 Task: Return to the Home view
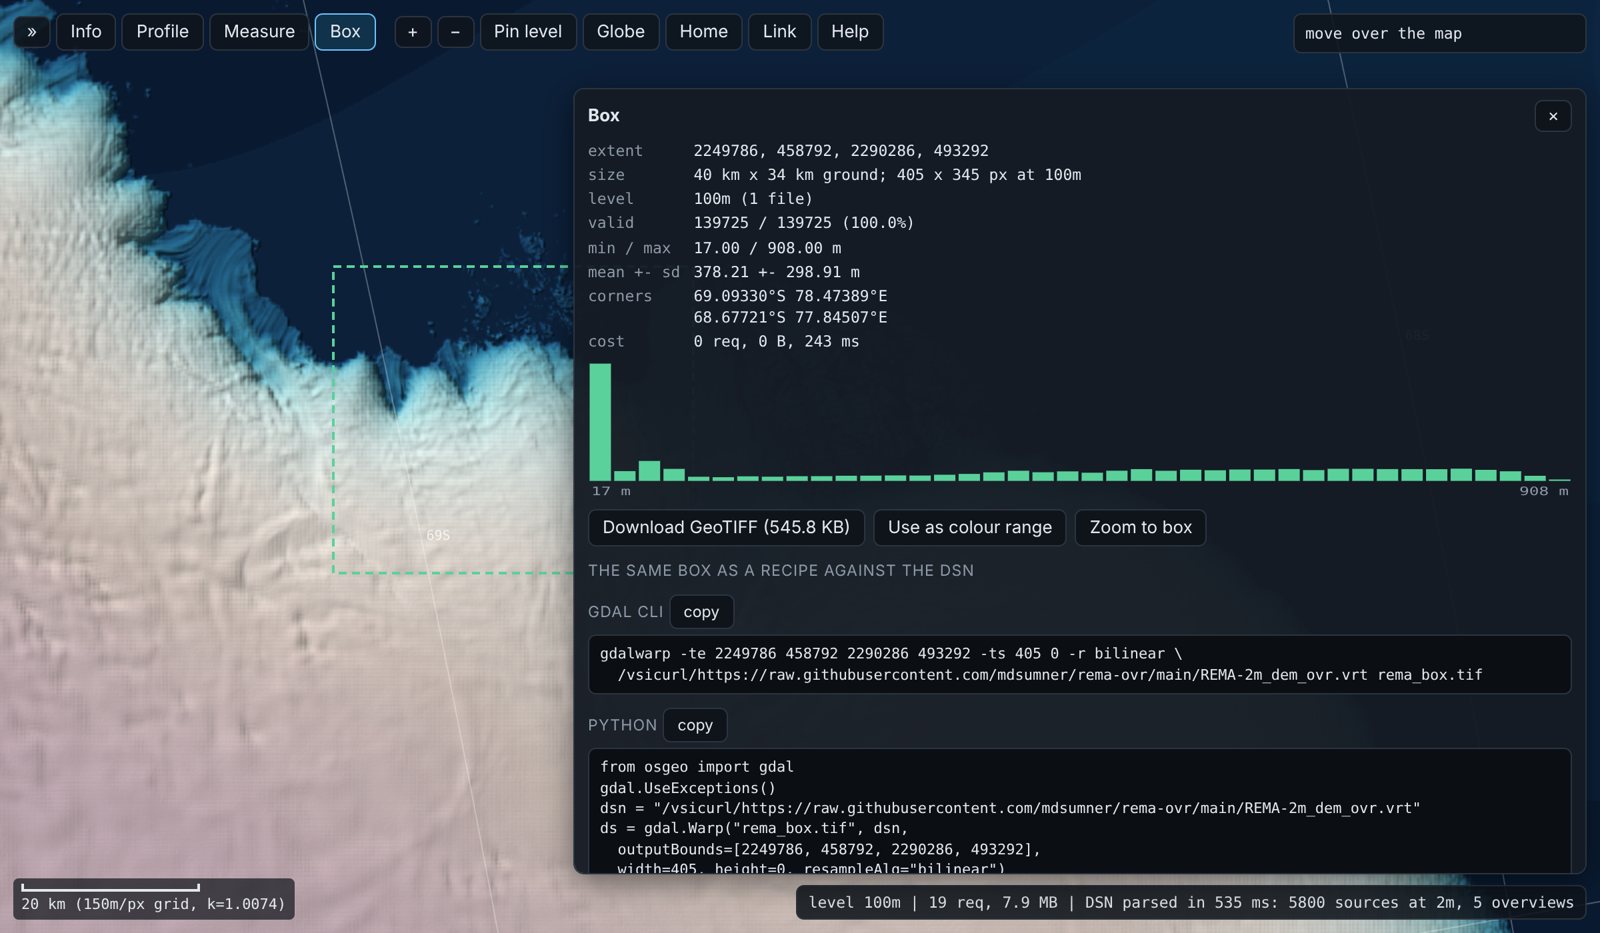point(704,32)
